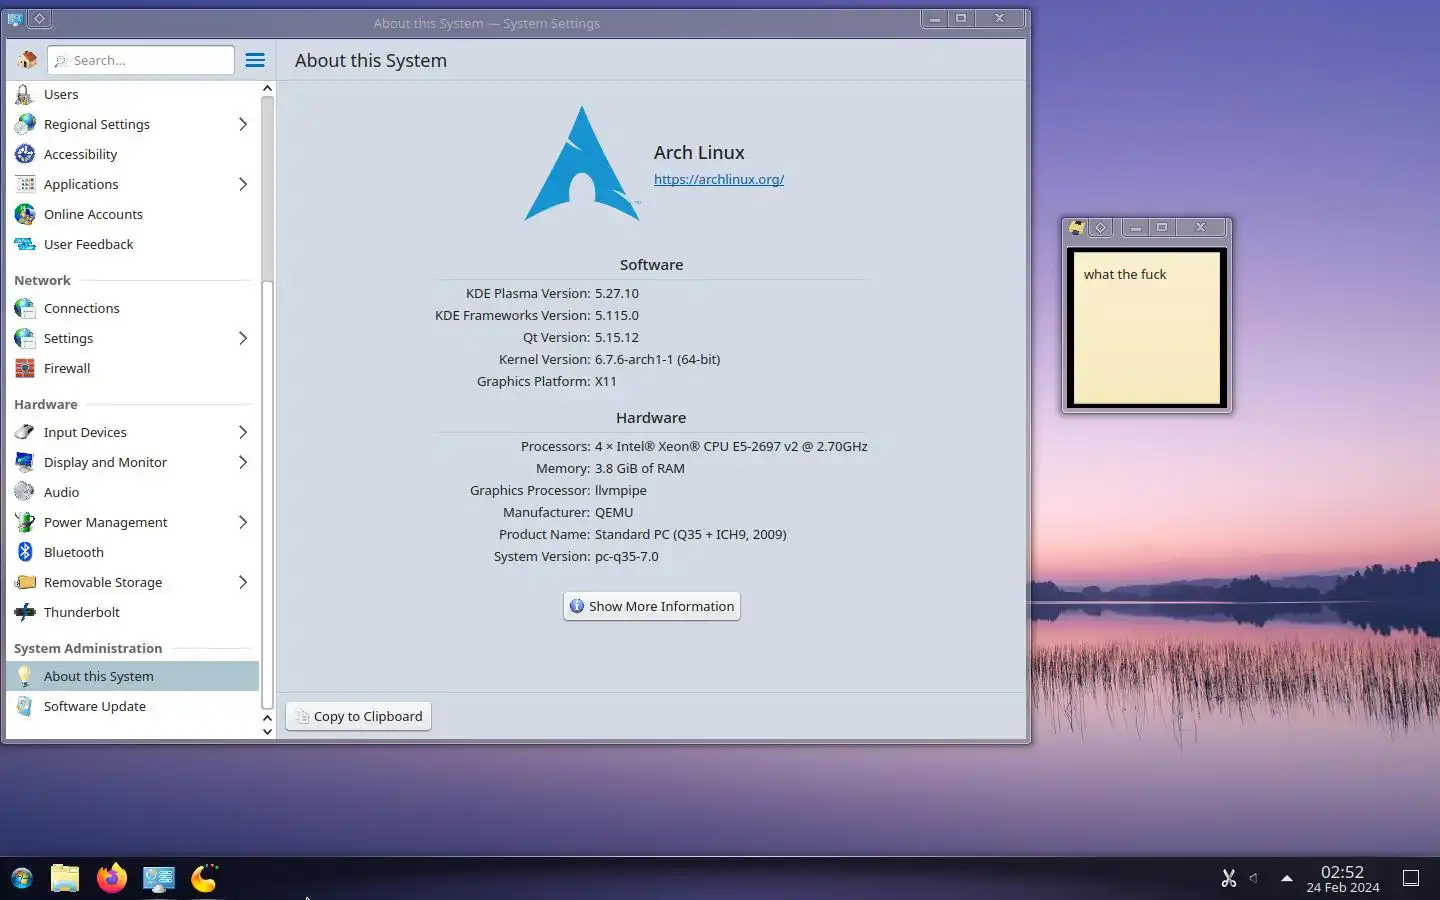Click the System Version pc-q35-7.0 value

point(627,556)
